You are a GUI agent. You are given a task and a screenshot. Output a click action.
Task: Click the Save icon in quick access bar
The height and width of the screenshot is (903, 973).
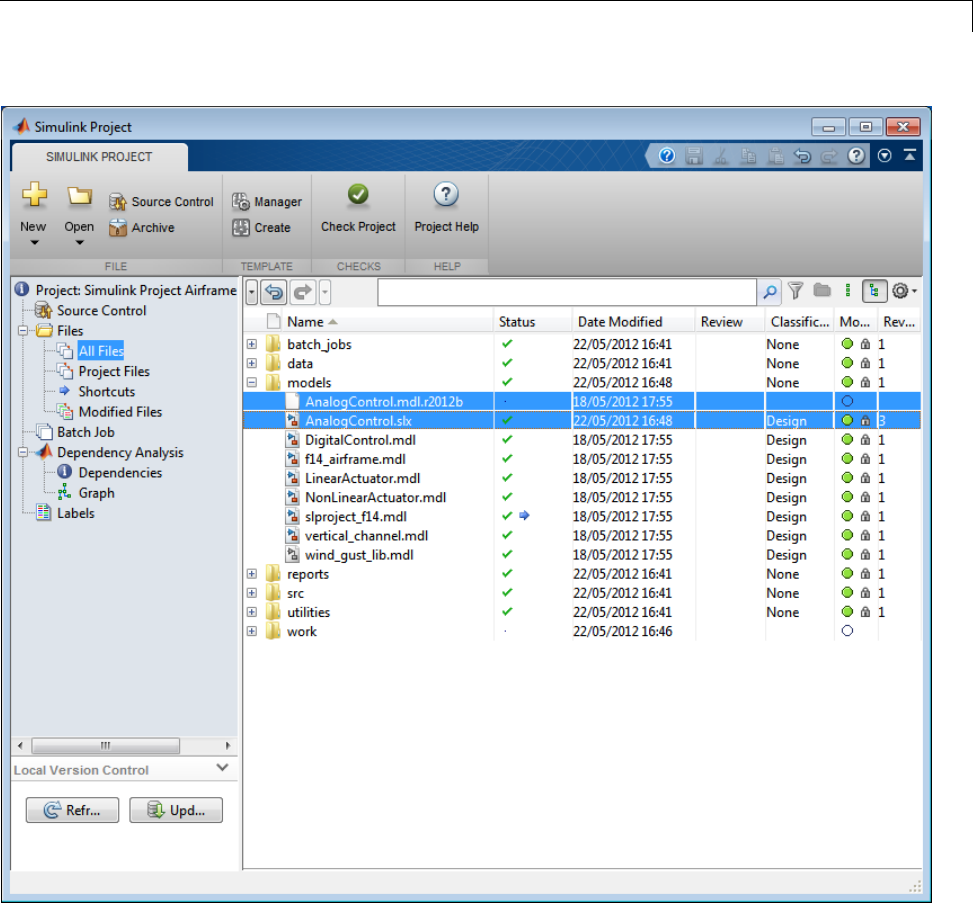click(x=694, y=156)
